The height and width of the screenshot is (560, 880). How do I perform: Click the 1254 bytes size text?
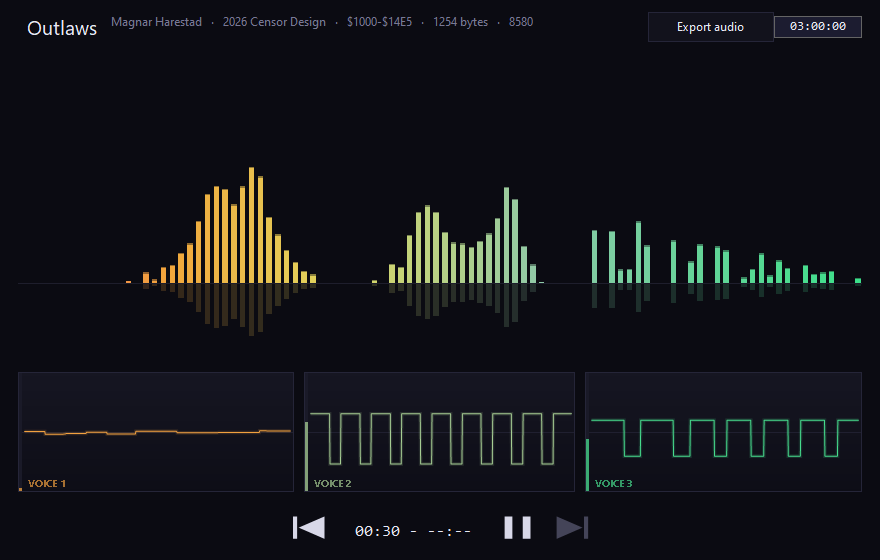[x=460, y=22]
